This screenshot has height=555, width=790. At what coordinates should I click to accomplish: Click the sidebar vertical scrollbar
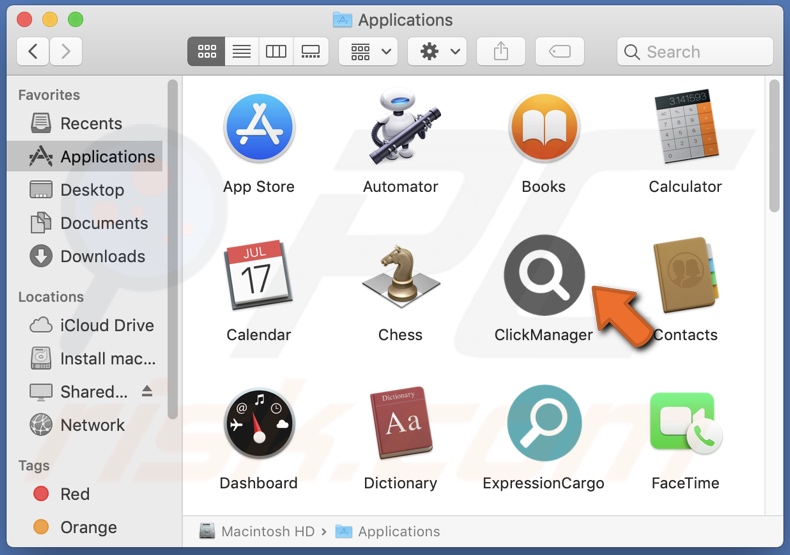point(173,249)
